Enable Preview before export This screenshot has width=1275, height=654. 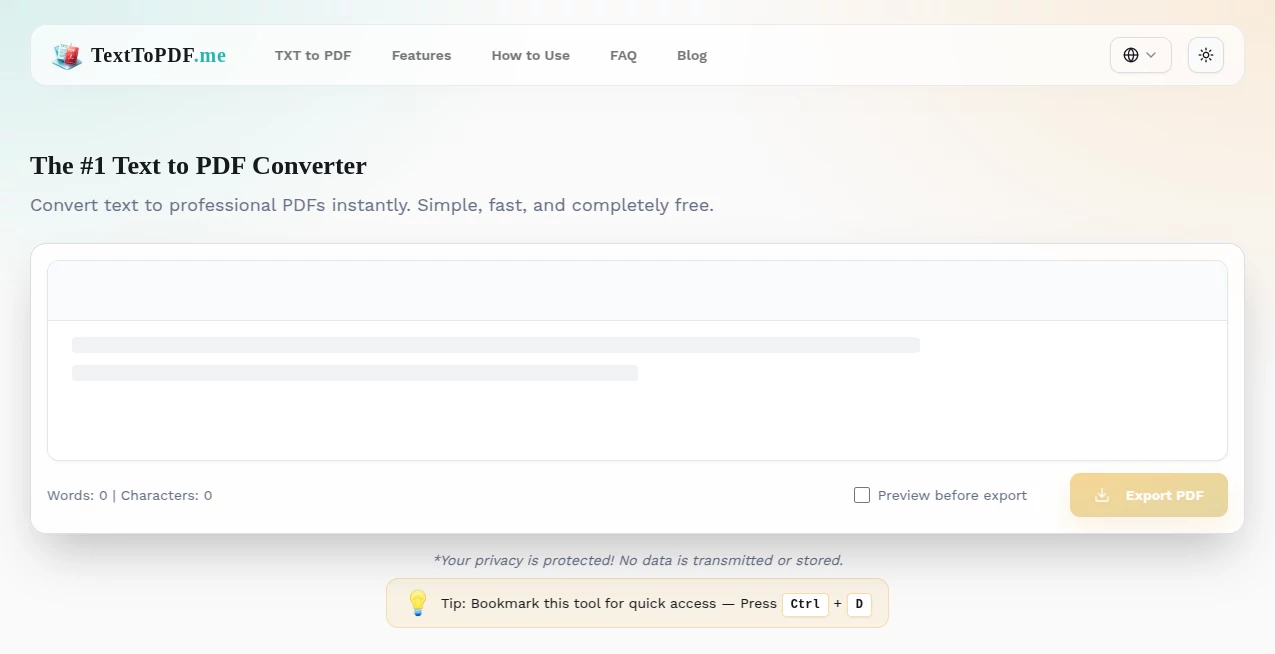click(861, 494)
